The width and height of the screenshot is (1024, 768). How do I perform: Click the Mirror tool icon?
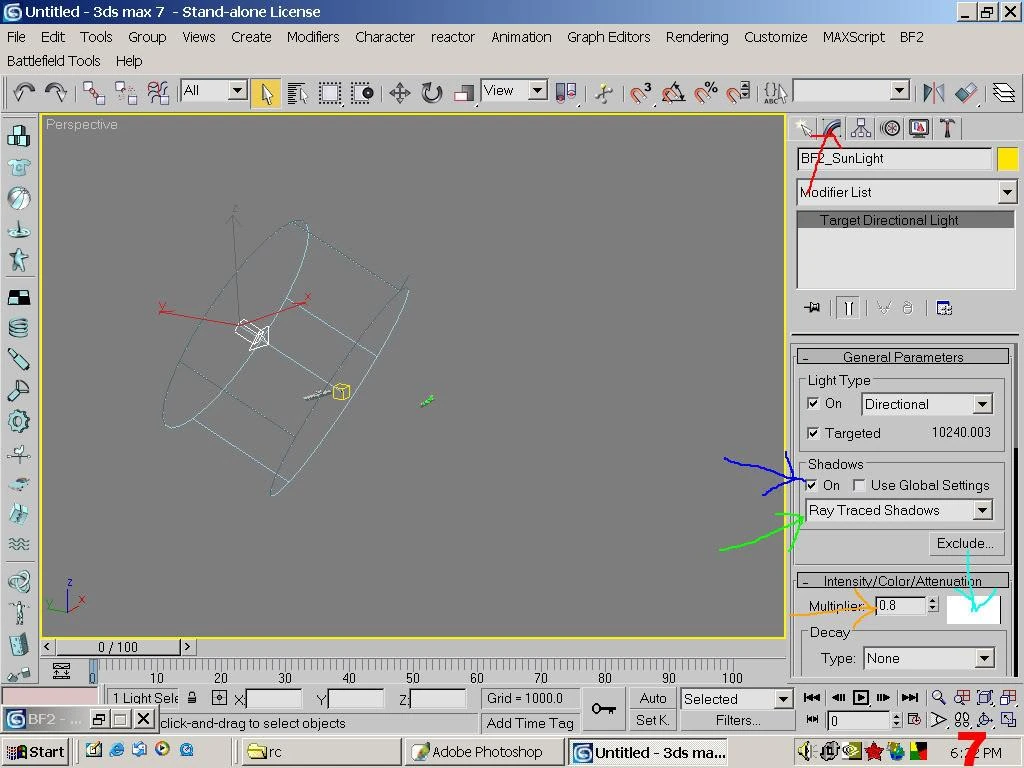tap(934, 93)
